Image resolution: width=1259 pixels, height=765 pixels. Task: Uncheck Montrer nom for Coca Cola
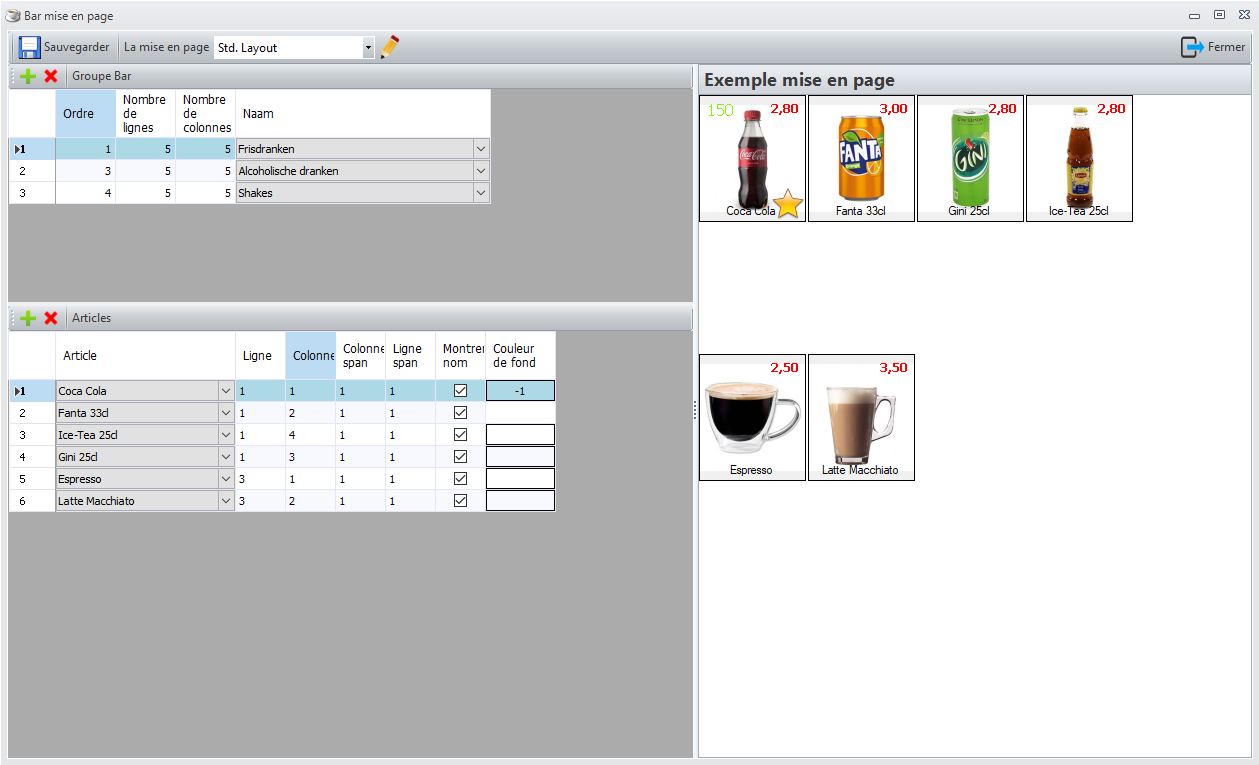pos(460,391)
